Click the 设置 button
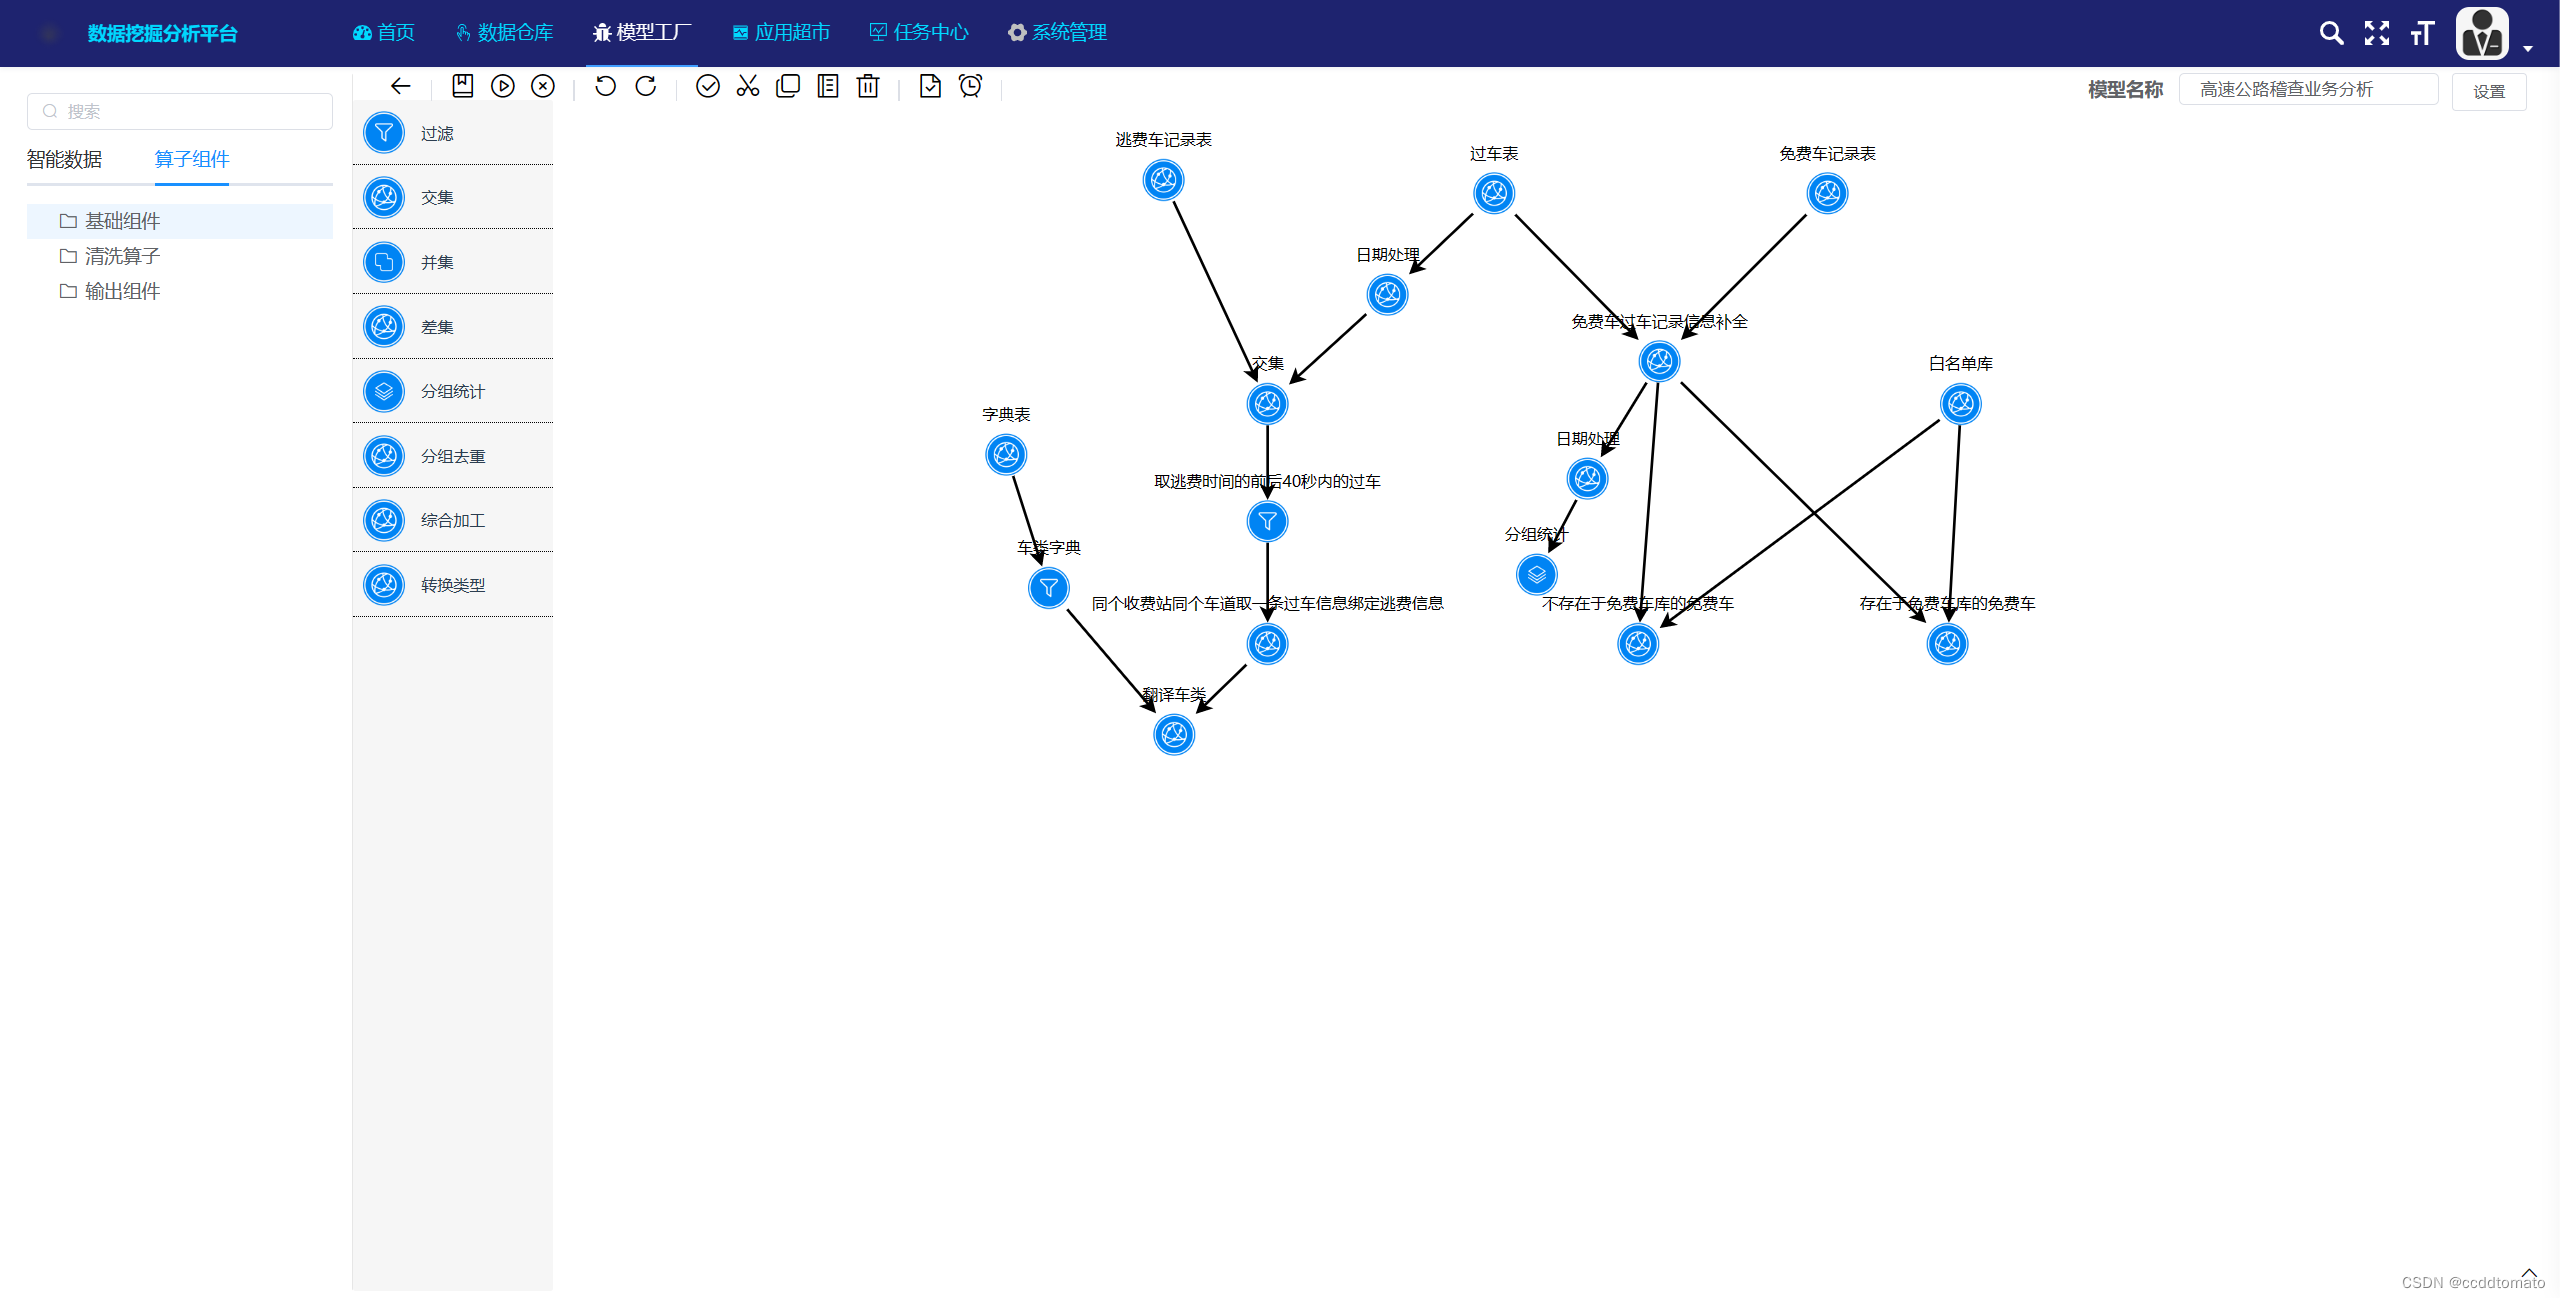 [x=2489, y=91]
